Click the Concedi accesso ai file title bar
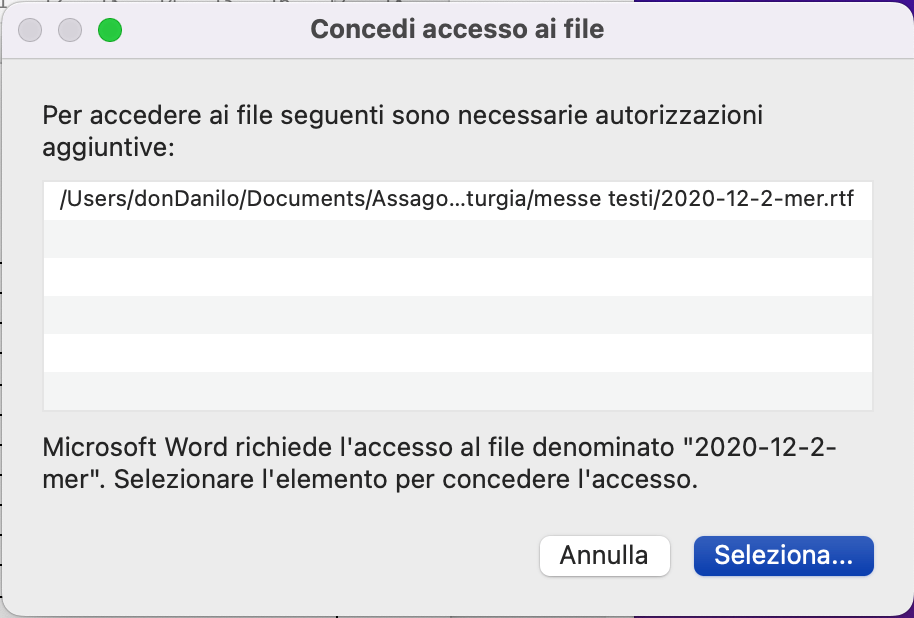 point(457,29)
